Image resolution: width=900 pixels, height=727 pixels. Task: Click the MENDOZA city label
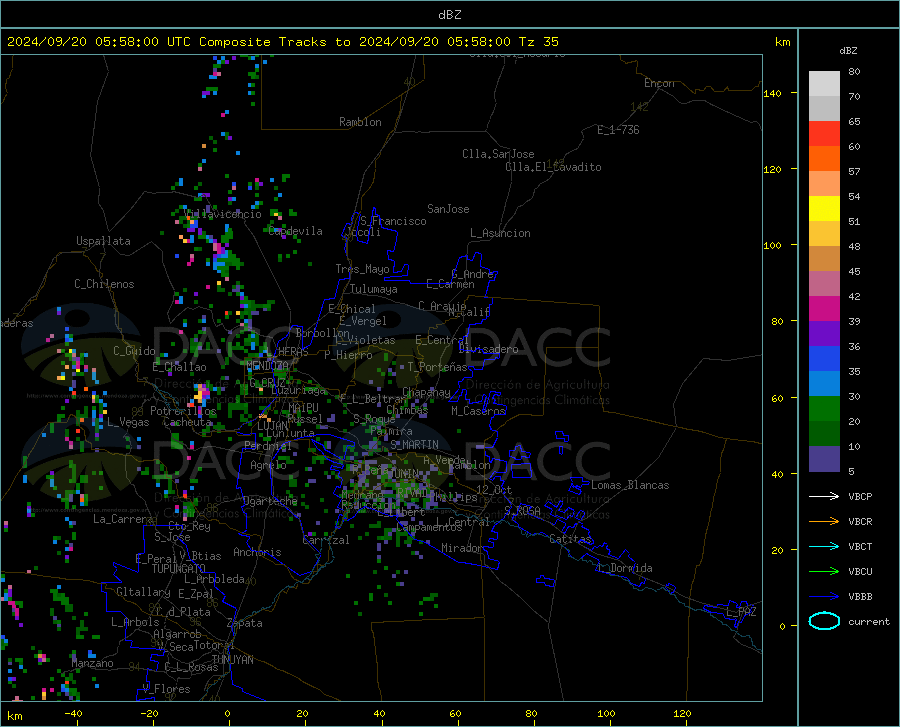[267, 366]
